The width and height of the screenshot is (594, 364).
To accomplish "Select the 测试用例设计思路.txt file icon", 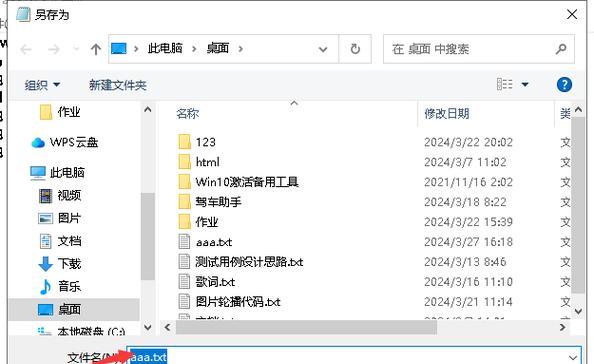I will [184, 262].
